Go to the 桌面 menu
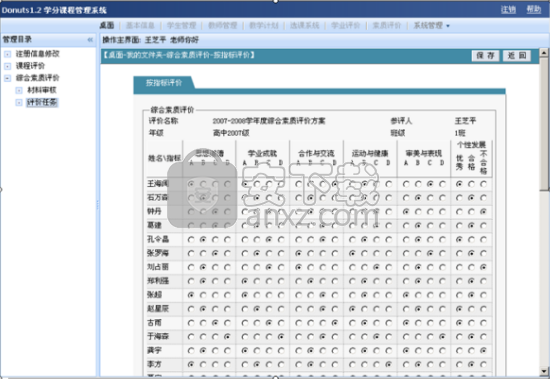This screenshot has width=550, height=379. tap(107, 25)
